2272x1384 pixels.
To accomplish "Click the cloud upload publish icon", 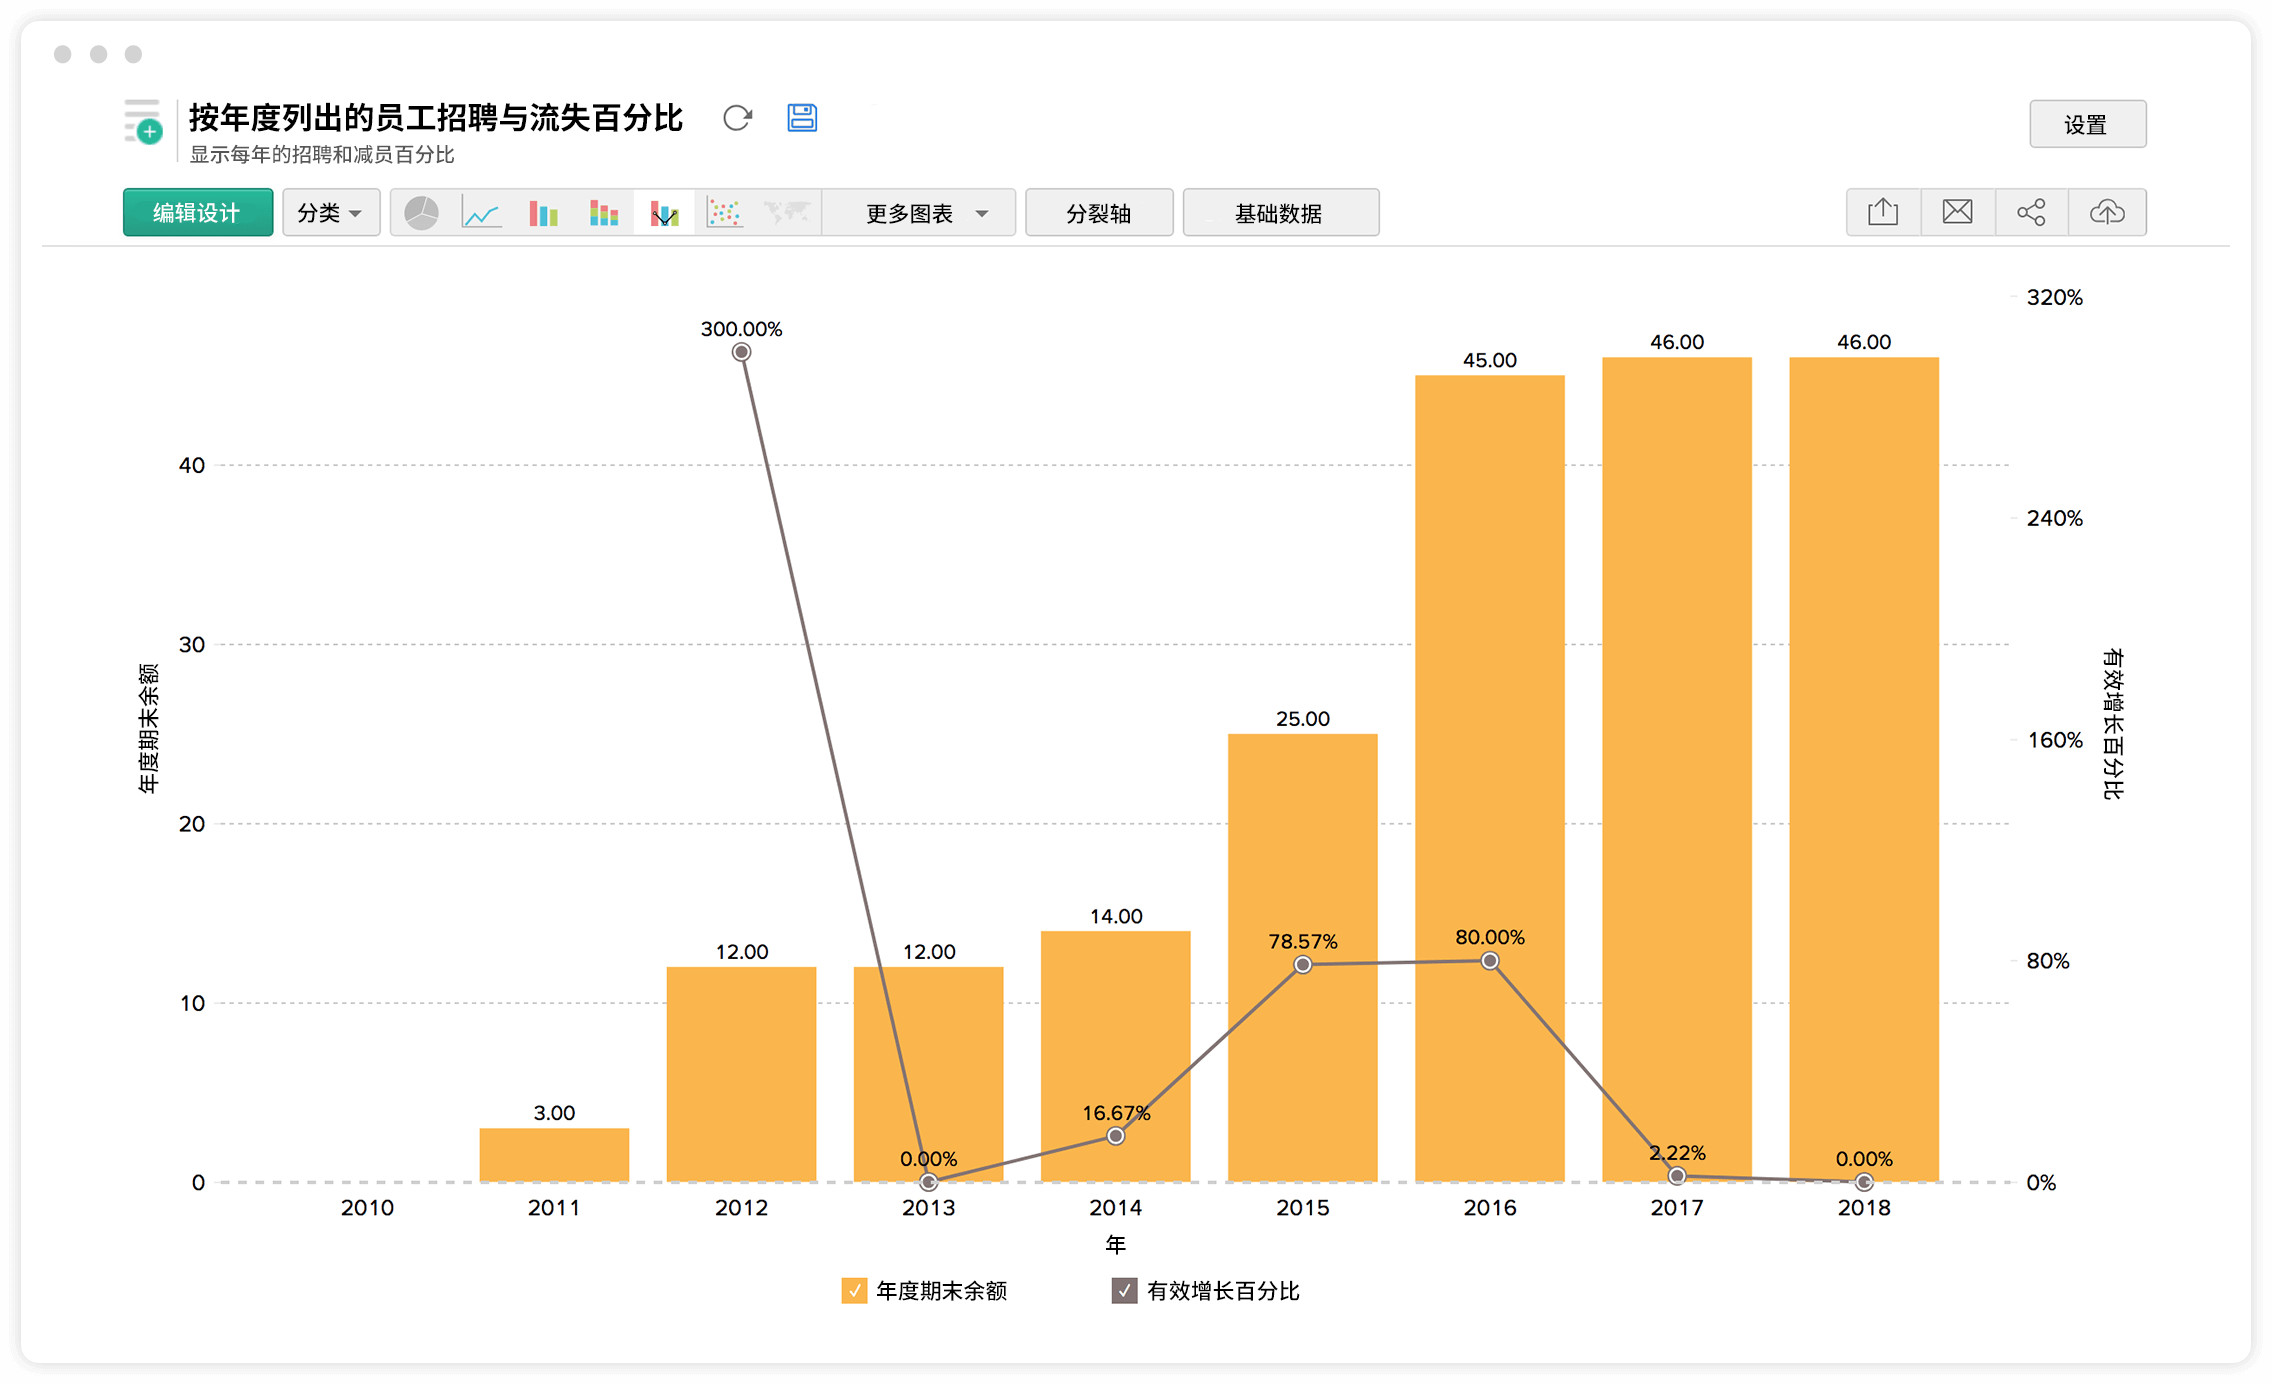I will click(x=2107, y=212).
